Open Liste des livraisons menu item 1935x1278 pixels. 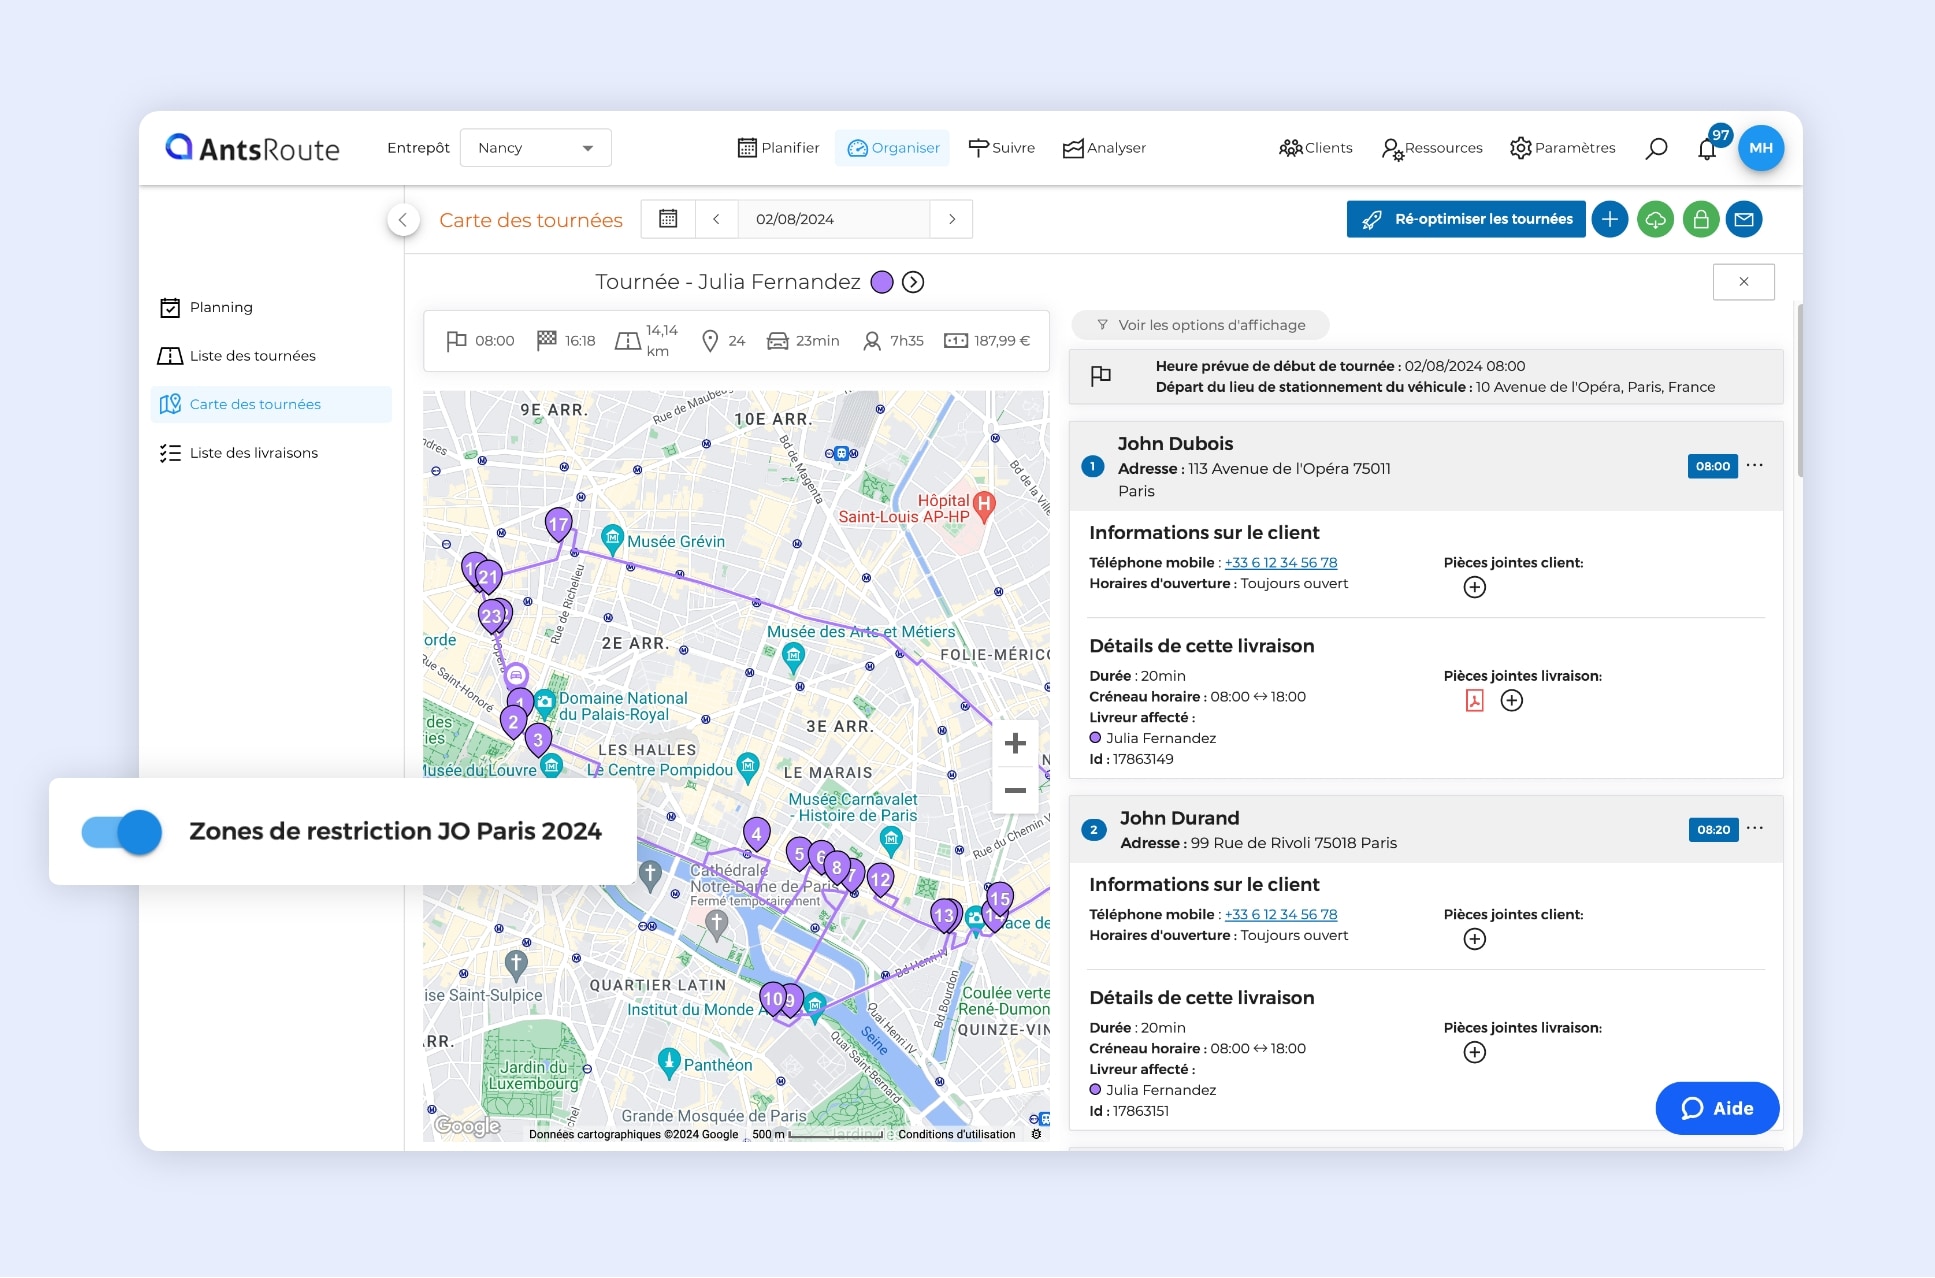[253, 453]
